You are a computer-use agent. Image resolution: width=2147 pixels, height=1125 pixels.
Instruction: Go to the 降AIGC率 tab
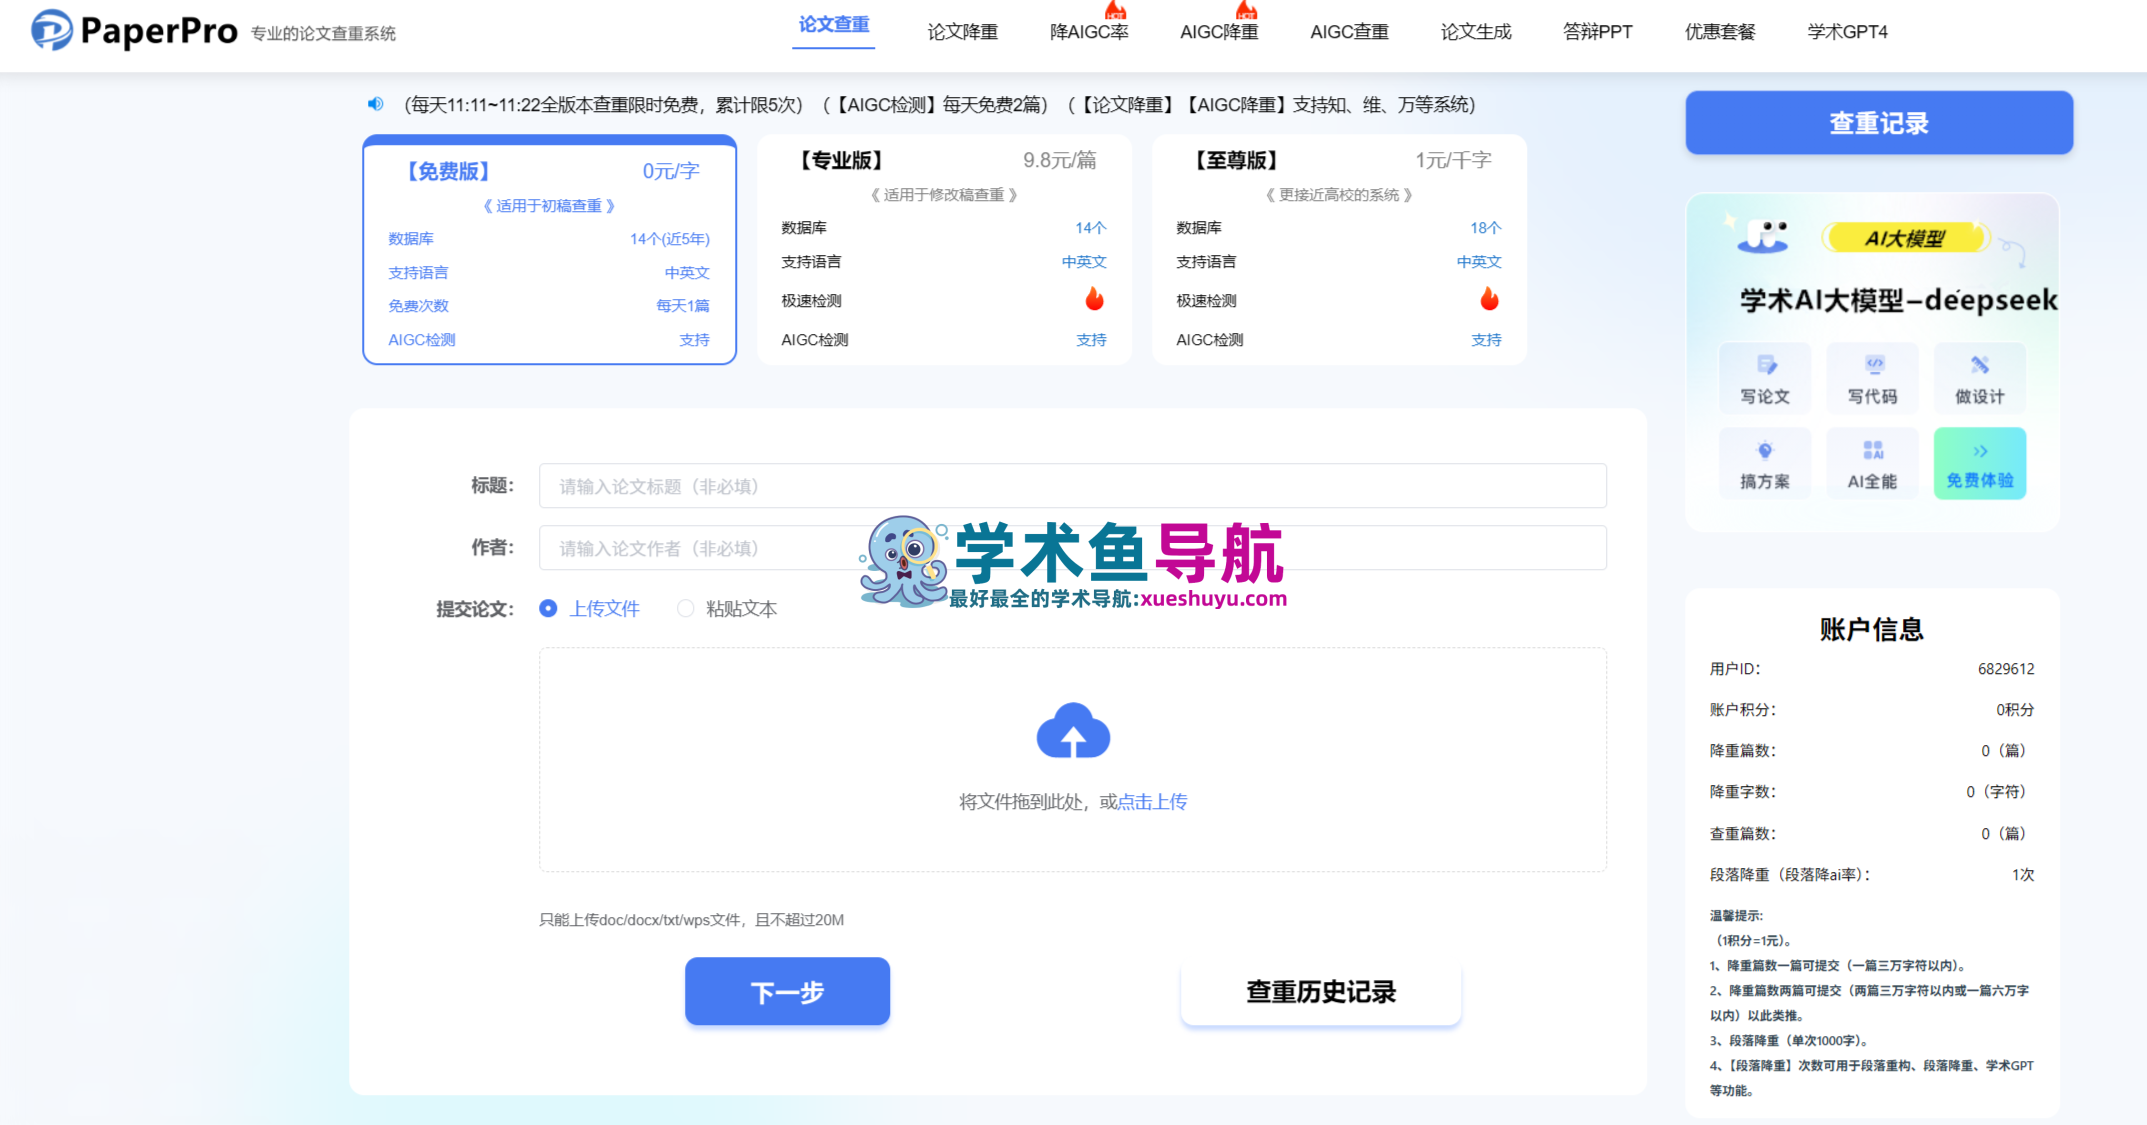1089,32
